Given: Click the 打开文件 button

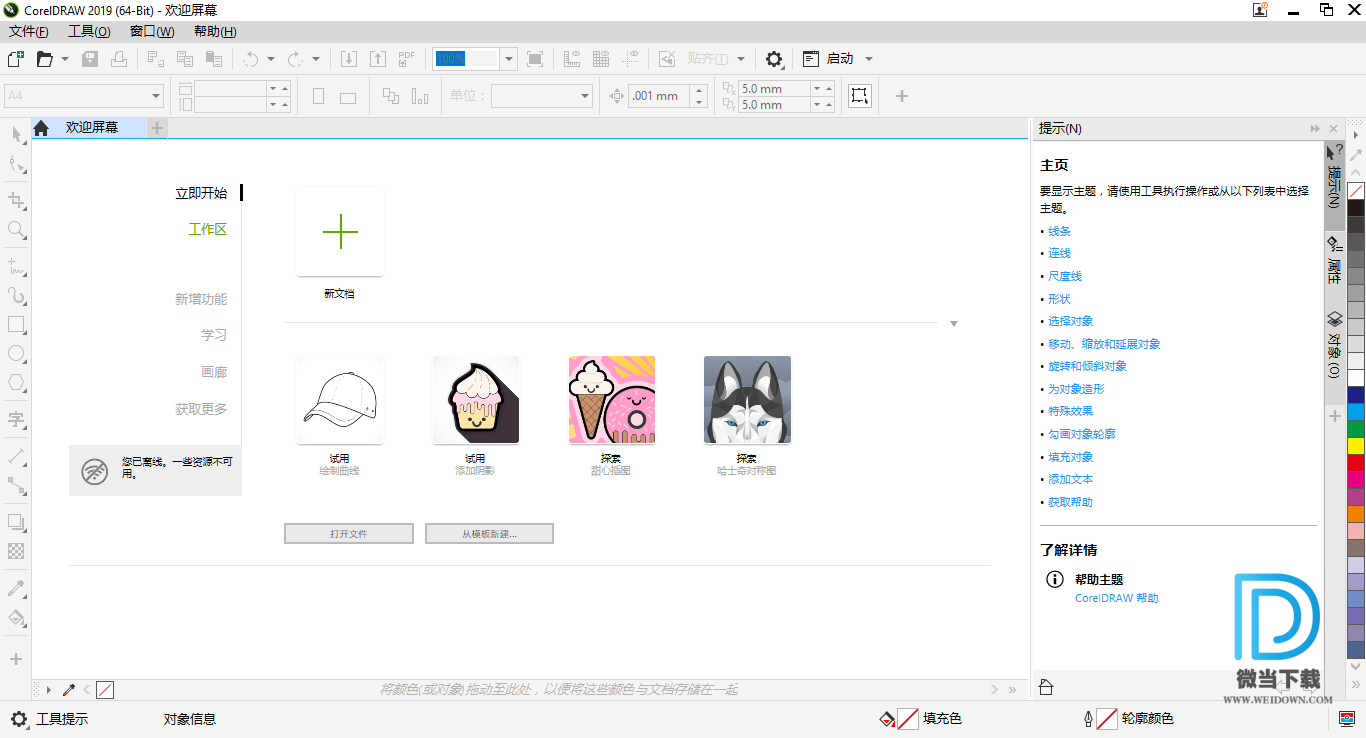Looking at the screenshot, I should [349, 534].
